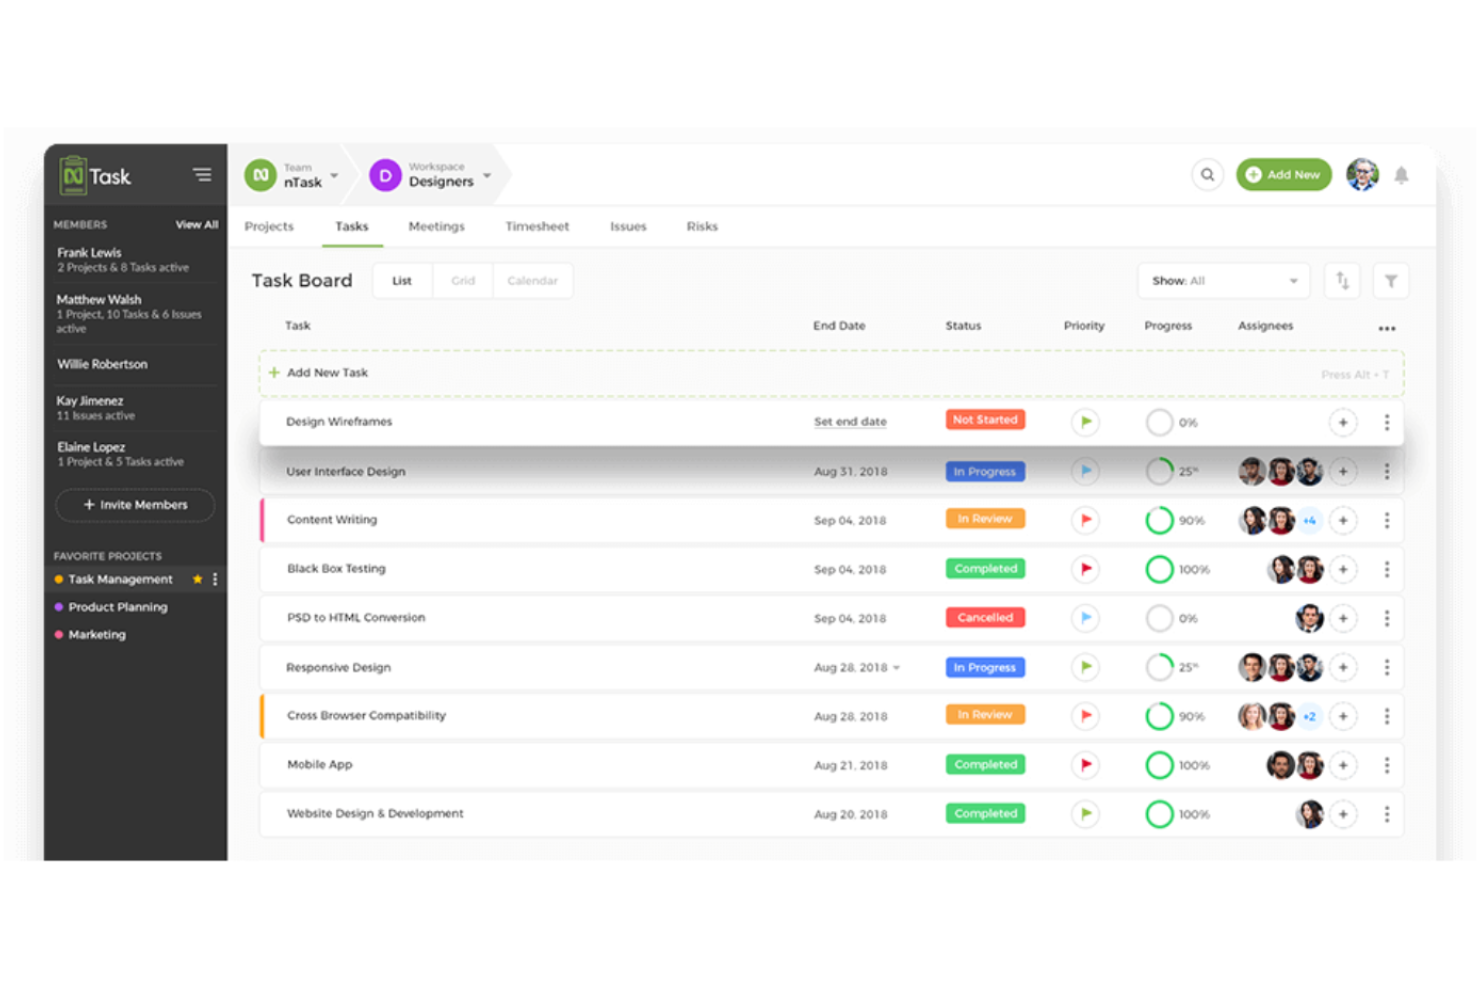
Task: Add assignee to Mobile App task
Action: pos(1343,765)
